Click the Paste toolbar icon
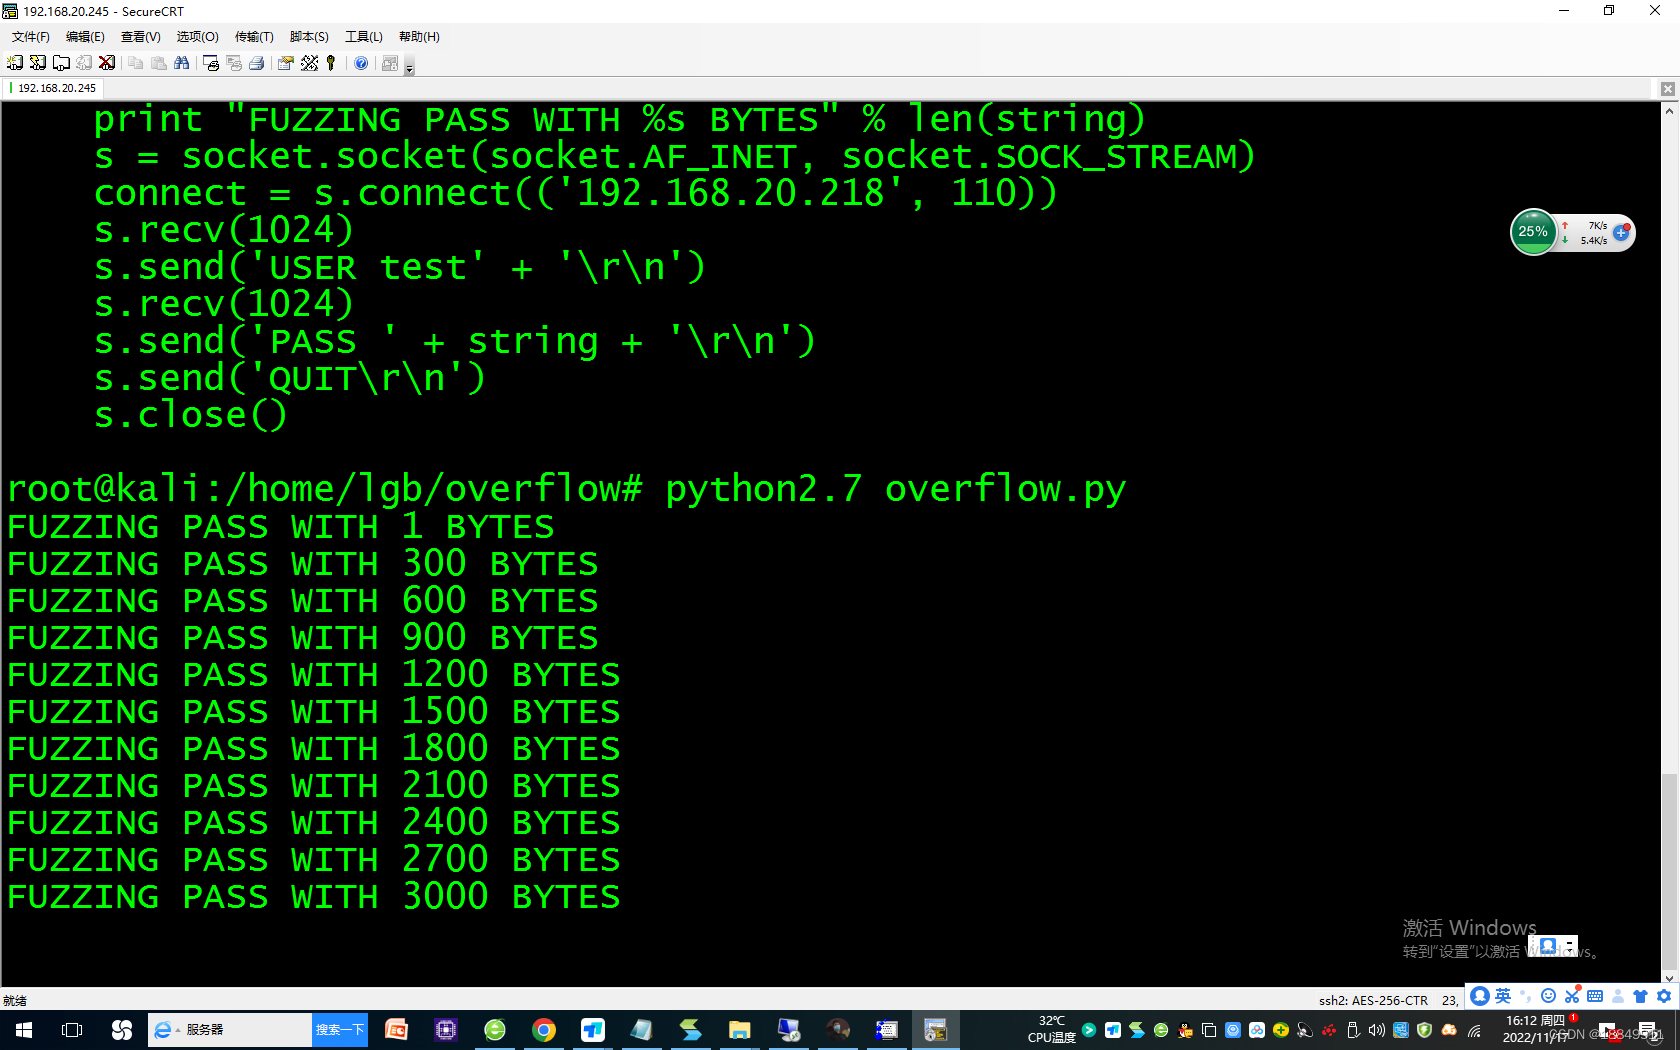The width and height of the screenshot is (1680, 1050). click(x=159, y=63)
